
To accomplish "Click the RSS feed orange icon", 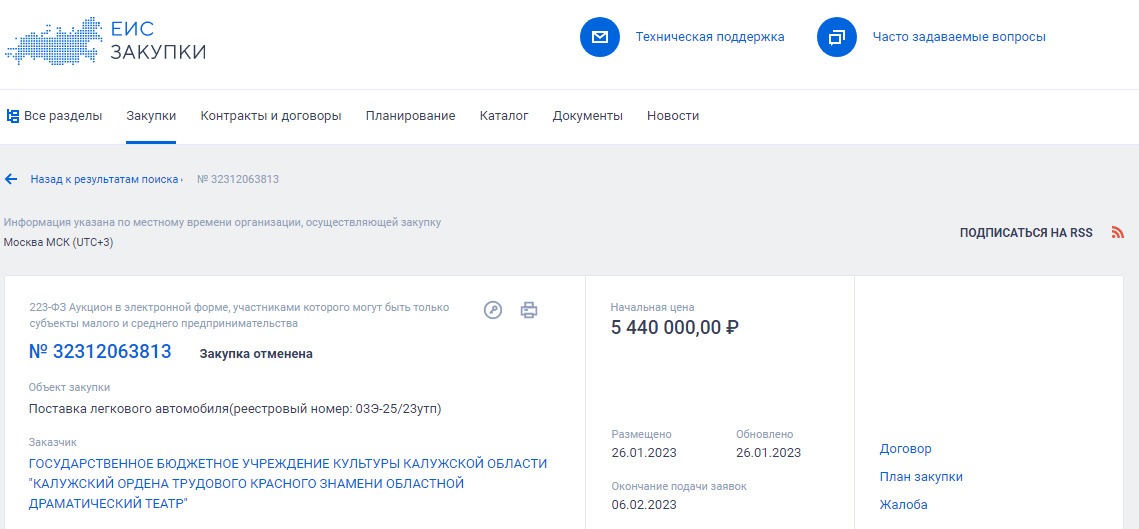I will (x=1118, y=233).
